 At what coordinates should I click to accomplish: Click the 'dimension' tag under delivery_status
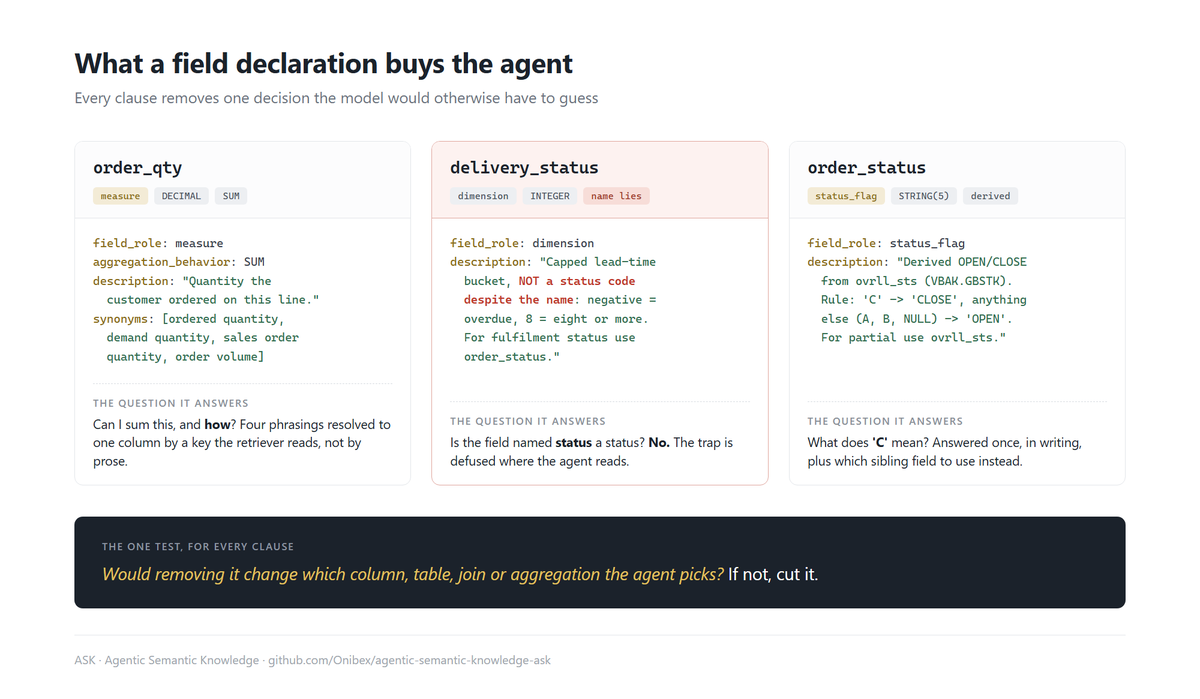483,196
